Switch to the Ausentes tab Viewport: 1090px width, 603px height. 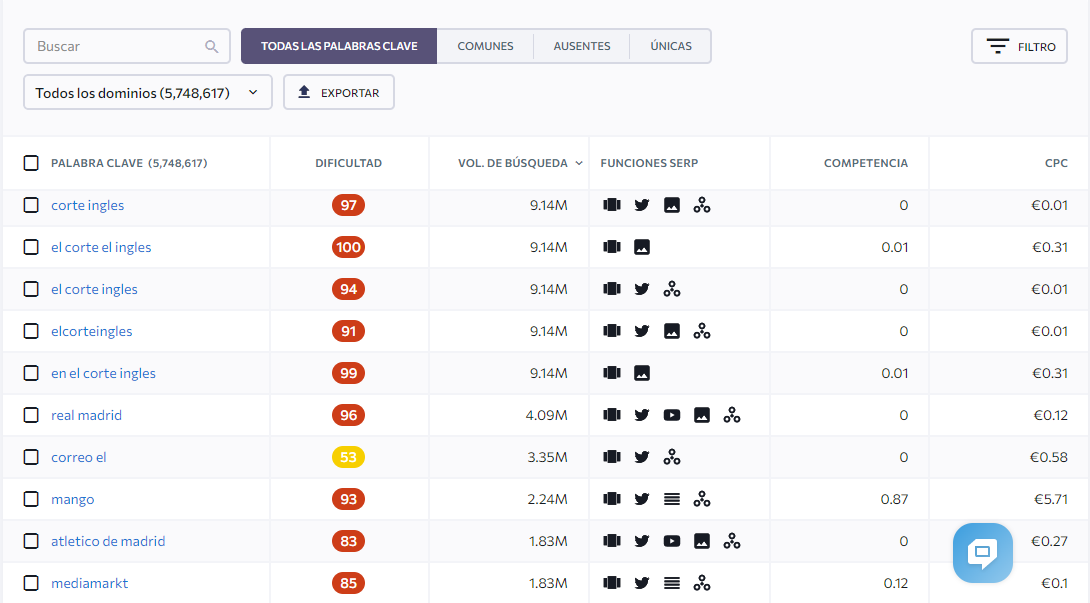(x=582, y=46)
